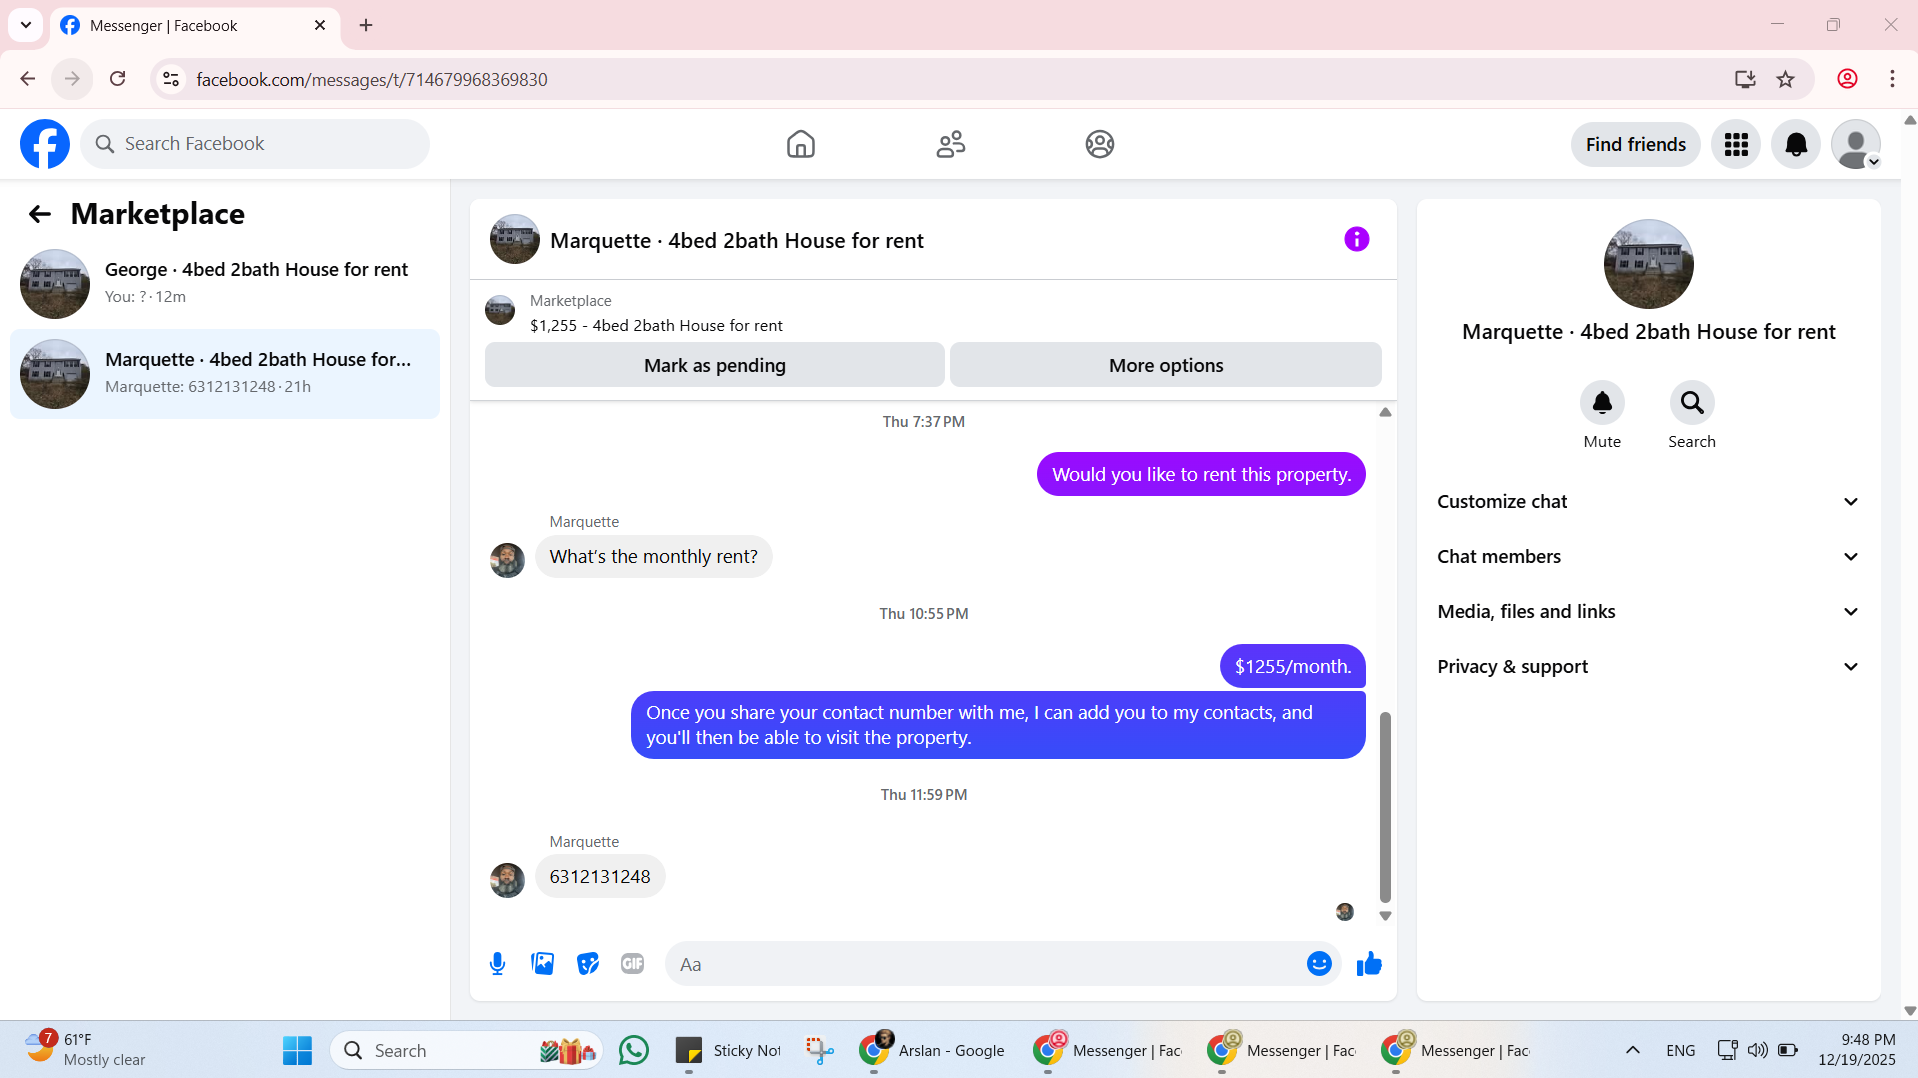1918x1078 pixels.
Task: Send a thumbs-up like
Action: tap(1369, 964)
